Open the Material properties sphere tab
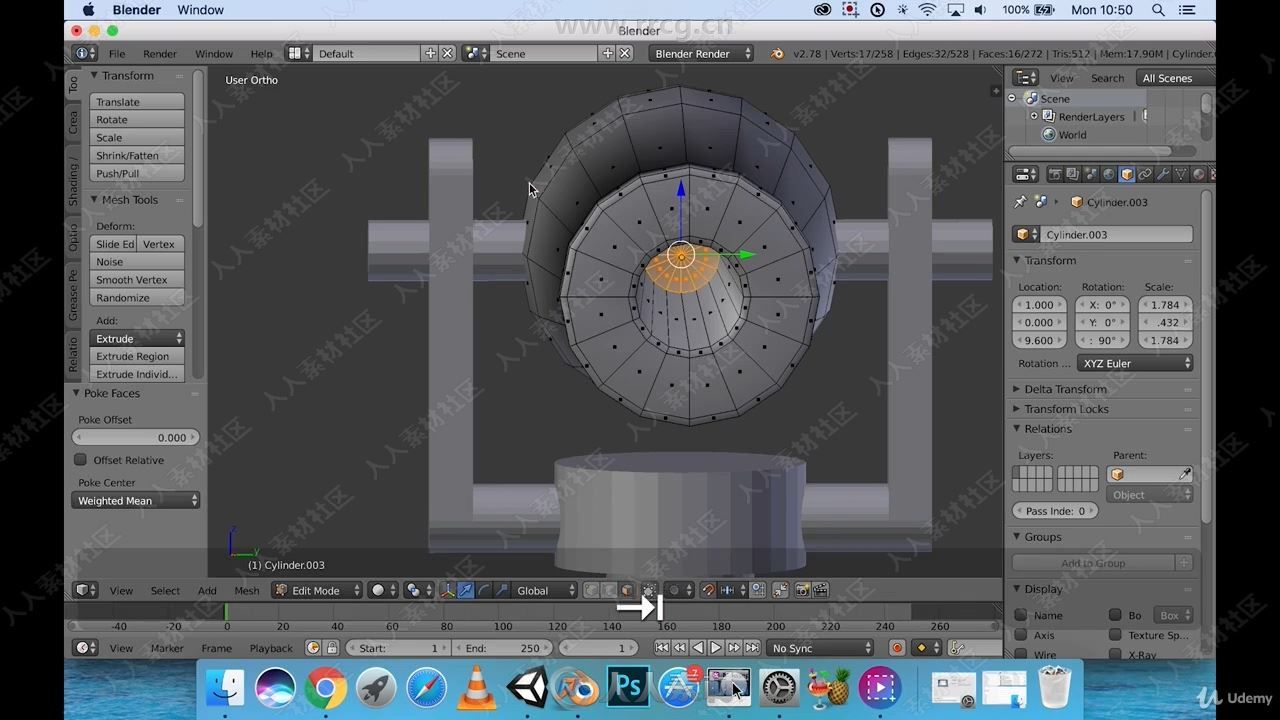 (x=1199, y=174)
